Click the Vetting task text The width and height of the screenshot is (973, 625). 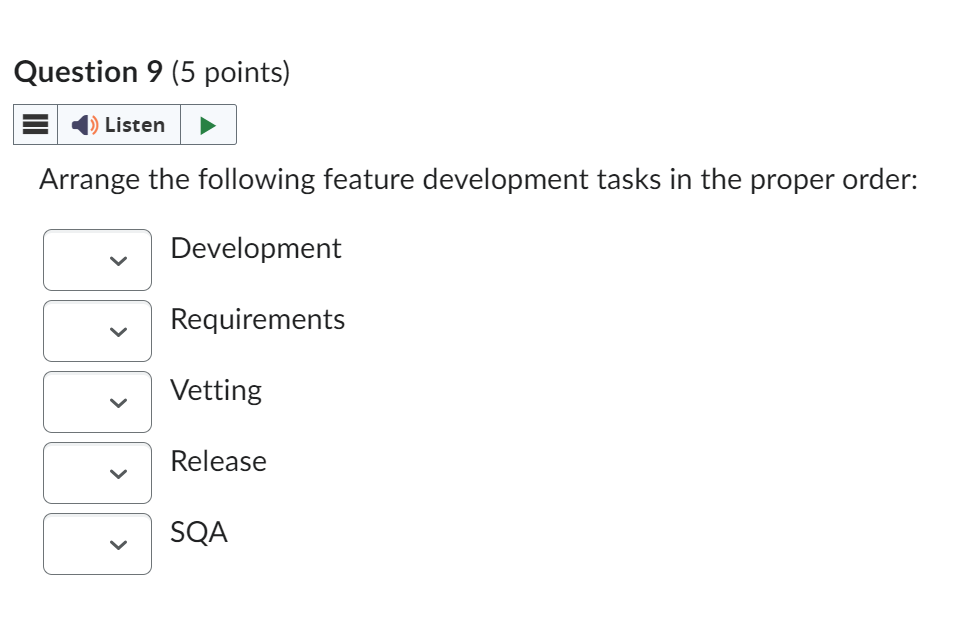pos(216,391)
